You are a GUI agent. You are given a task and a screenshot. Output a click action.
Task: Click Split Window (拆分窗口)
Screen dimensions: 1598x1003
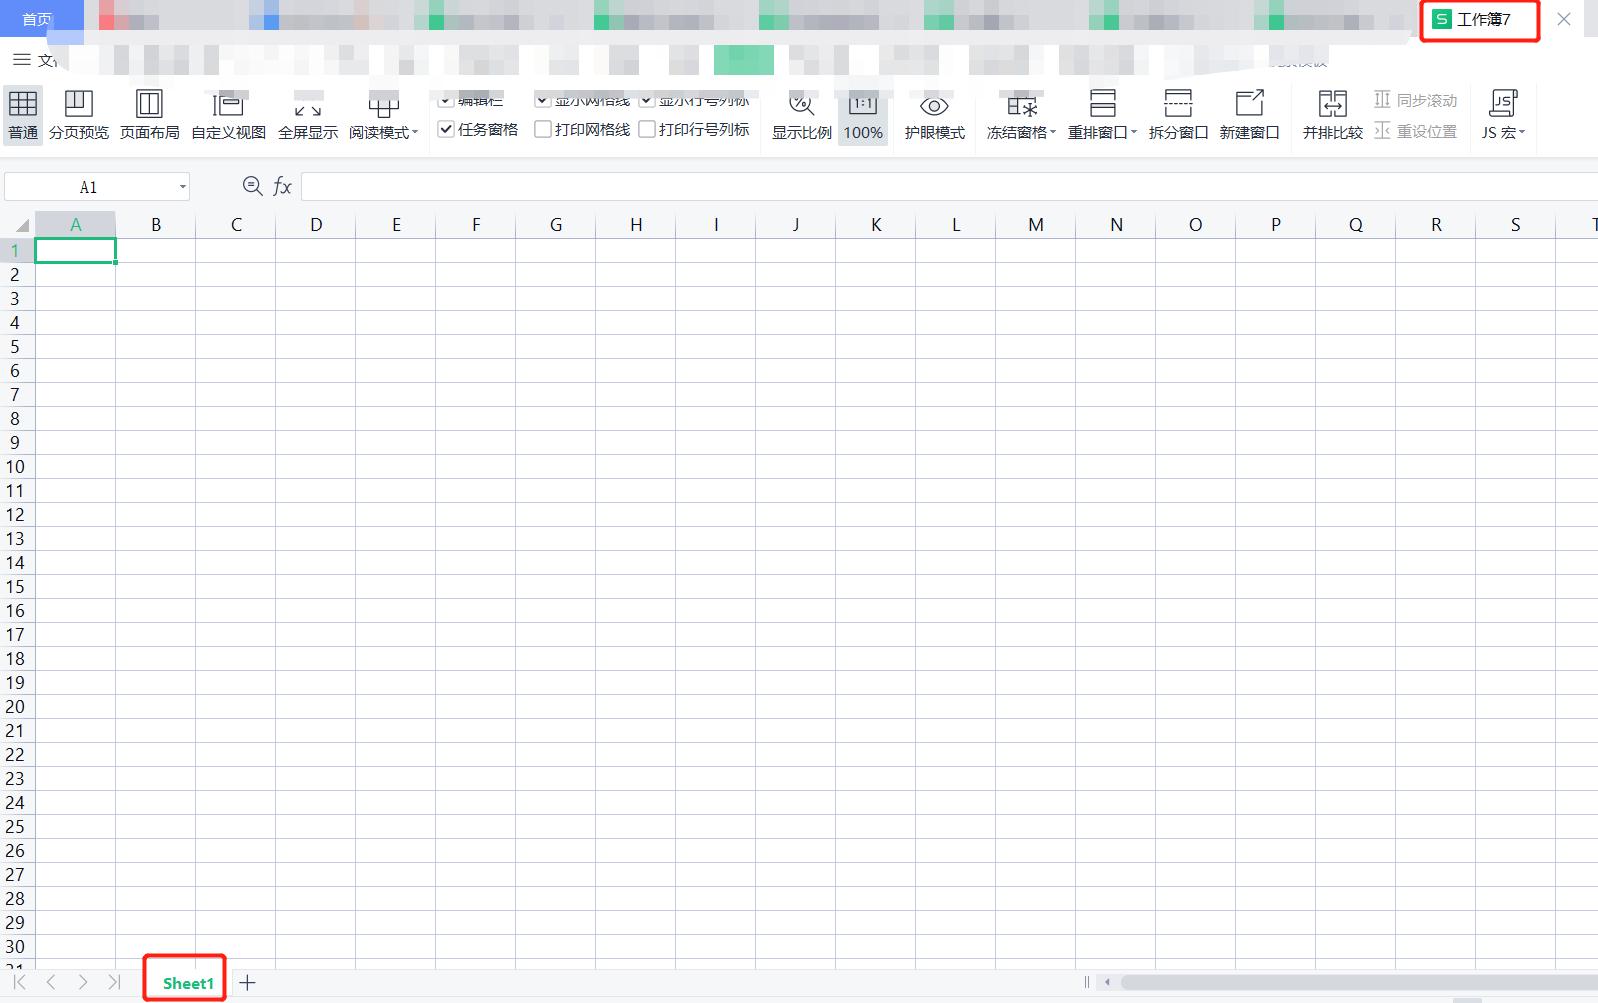(x=1179, y=115)
